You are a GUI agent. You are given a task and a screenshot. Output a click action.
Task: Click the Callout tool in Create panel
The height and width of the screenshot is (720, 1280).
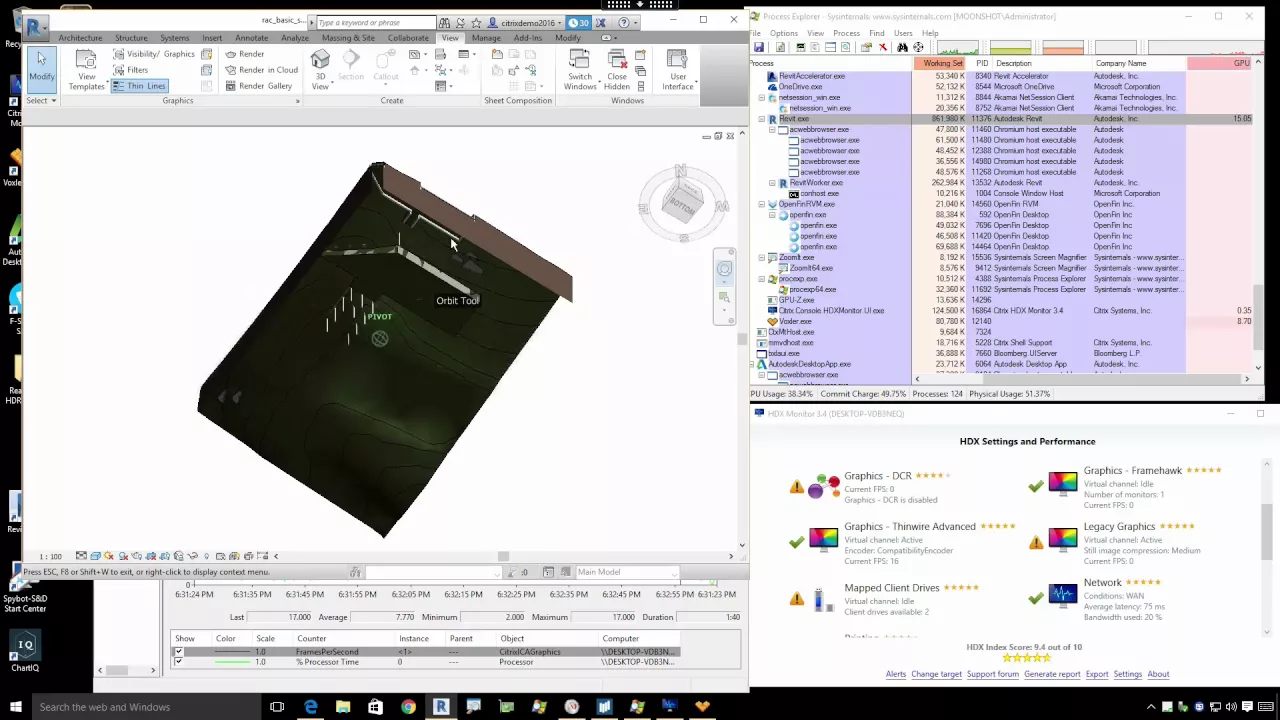tap(386, 67)
